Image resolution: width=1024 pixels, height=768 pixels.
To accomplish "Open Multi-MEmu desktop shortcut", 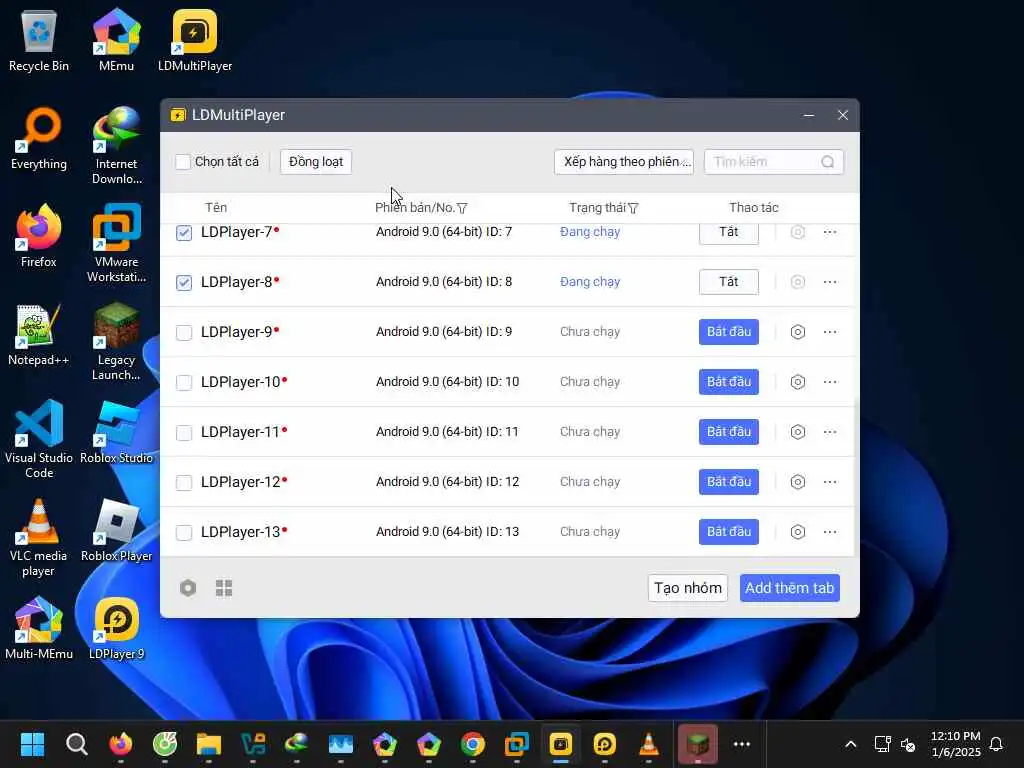I will click(39, 628).
